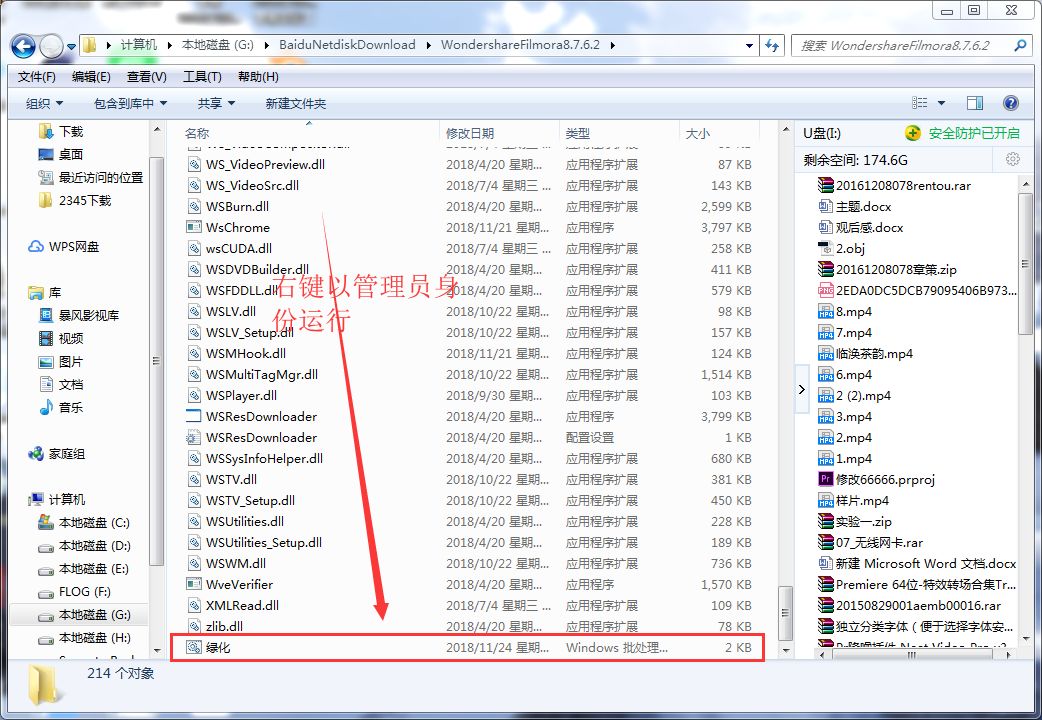The height and width of the screenshot is (720, 1042).
Task: Click the change view icon
Action: tap(920, 103)
